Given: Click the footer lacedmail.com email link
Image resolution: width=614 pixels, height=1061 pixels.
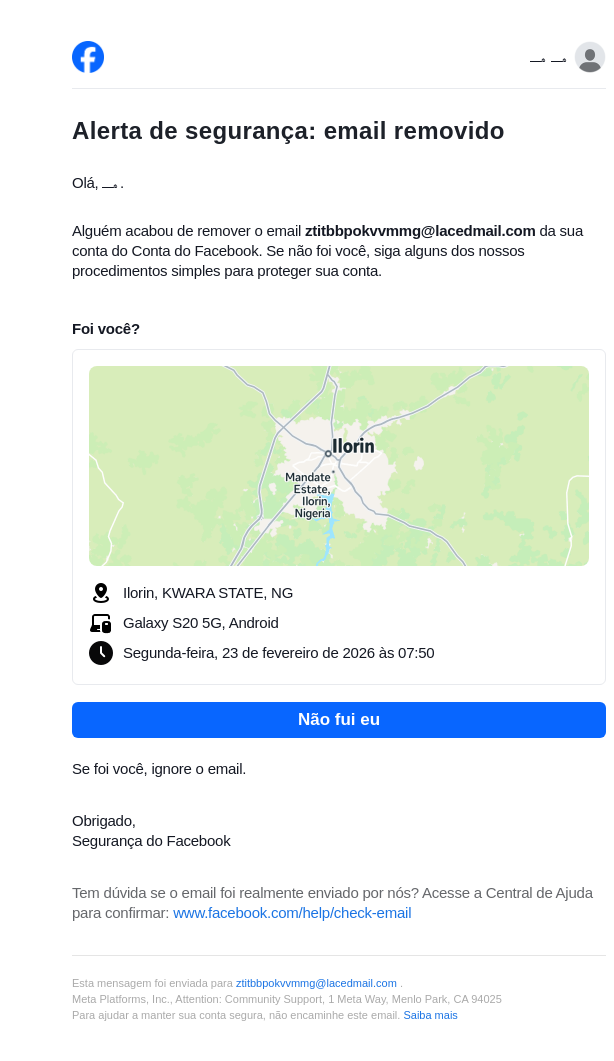Looking at the screenshot, I should click(316, 983).
